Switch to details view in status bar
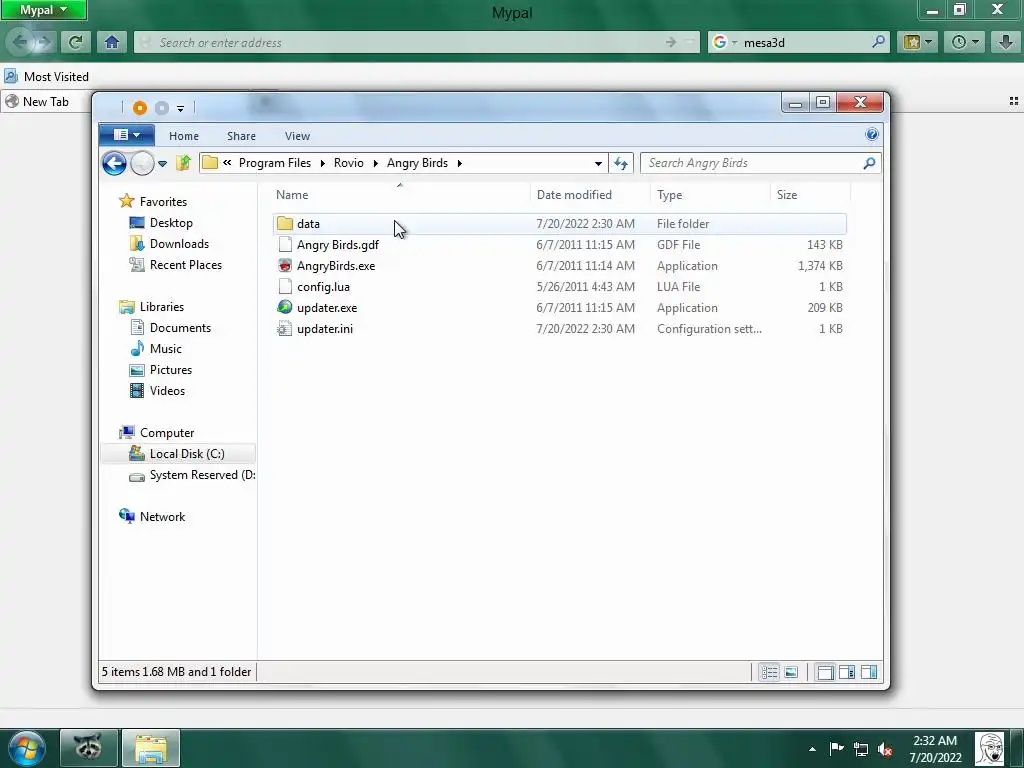Screen dimensions: 1024x768 769,672
